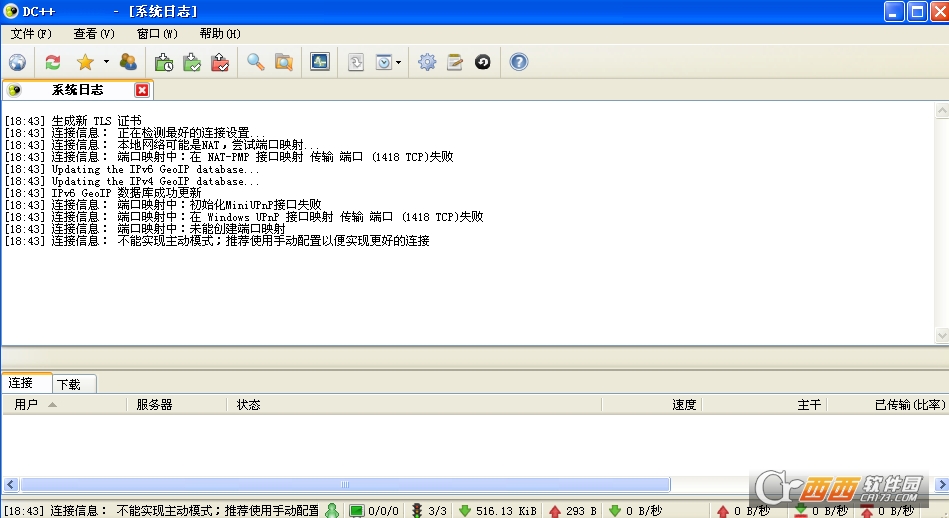Viewport: 949px width, 518px height.
Task: Open the Users icon in toolbar
Action: tap(128, 62)
